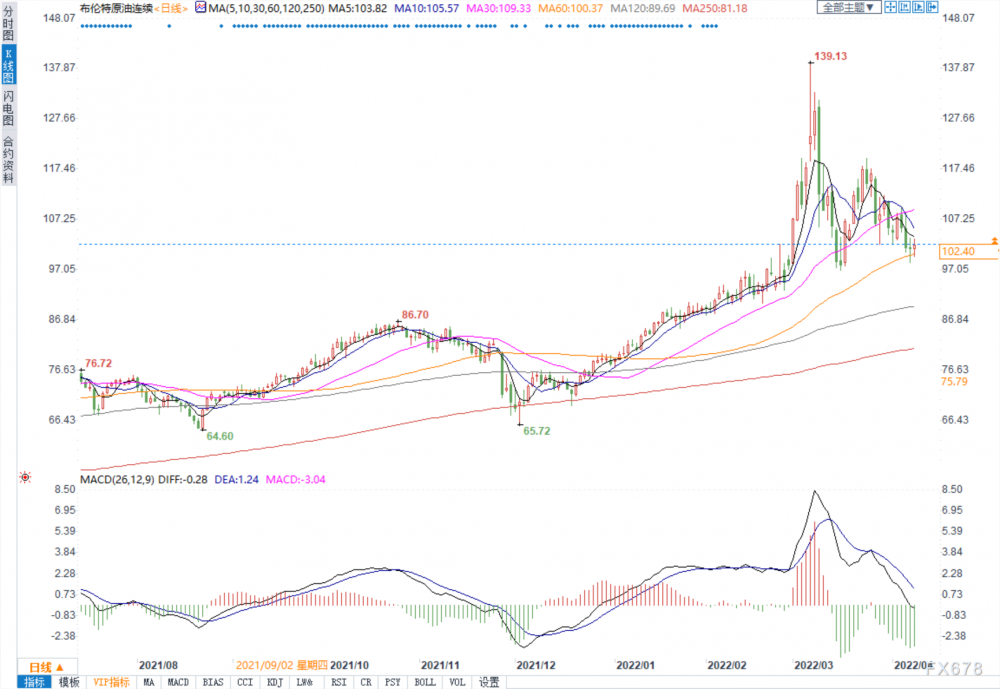The height and width of the screenshot is (689, 1000).
Task: Click the orange marker on right price axis
Action: point(994,242)
